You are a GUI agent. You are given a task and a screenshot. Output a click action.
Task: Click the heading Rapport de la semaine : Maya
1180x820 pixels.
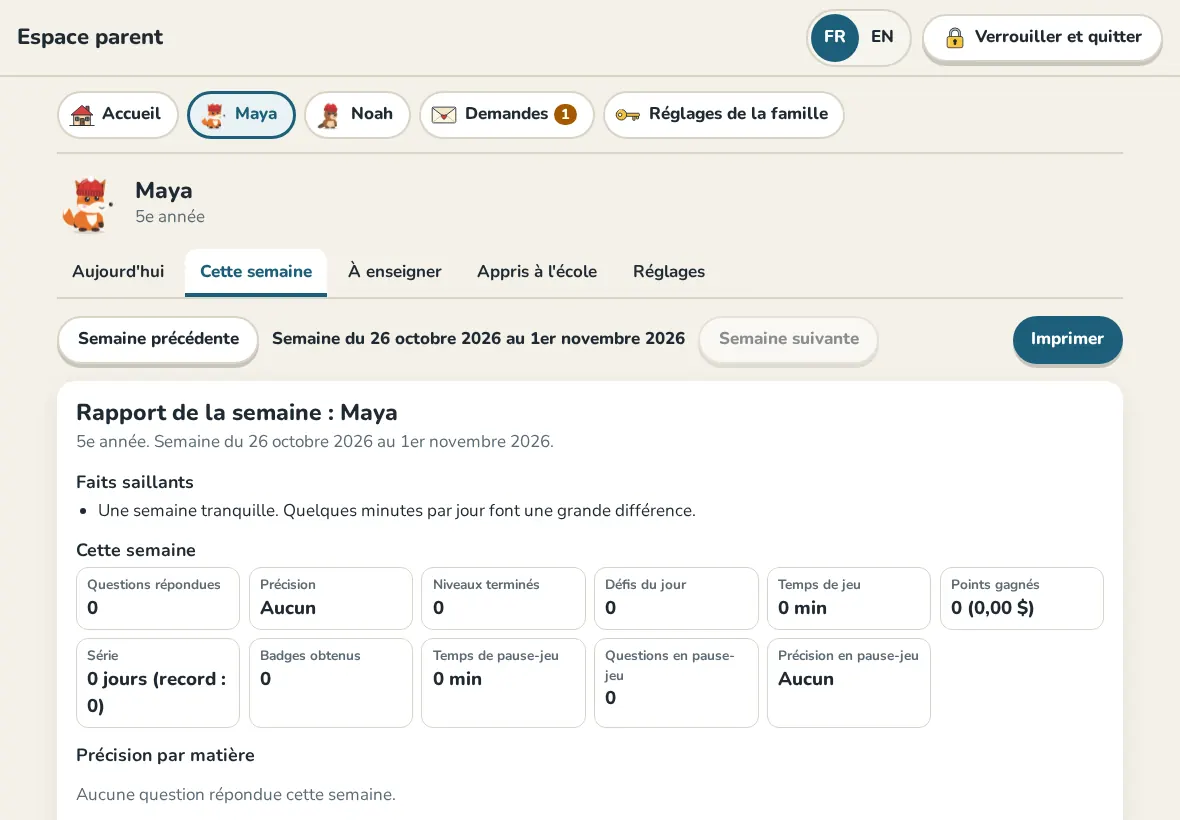pos(237,413)
